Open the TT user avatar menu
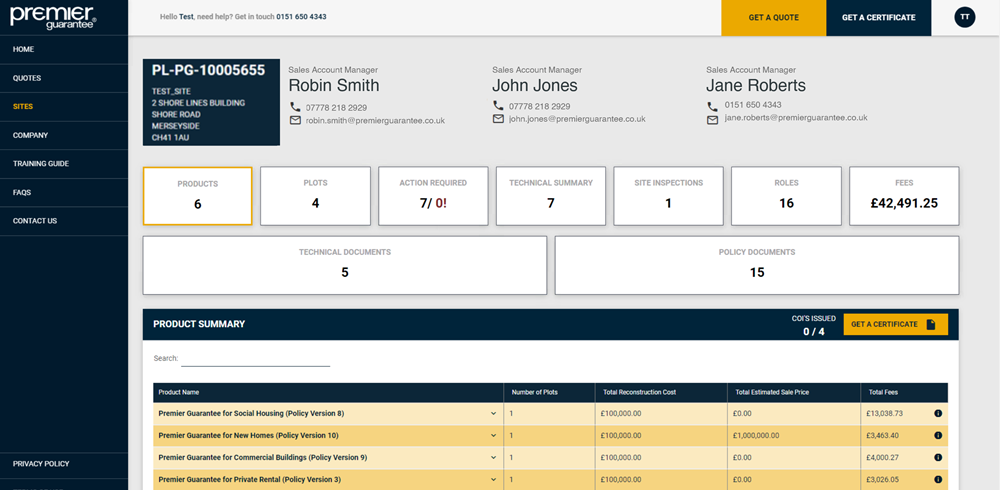The image size is (1000, 490). point(965,17)
